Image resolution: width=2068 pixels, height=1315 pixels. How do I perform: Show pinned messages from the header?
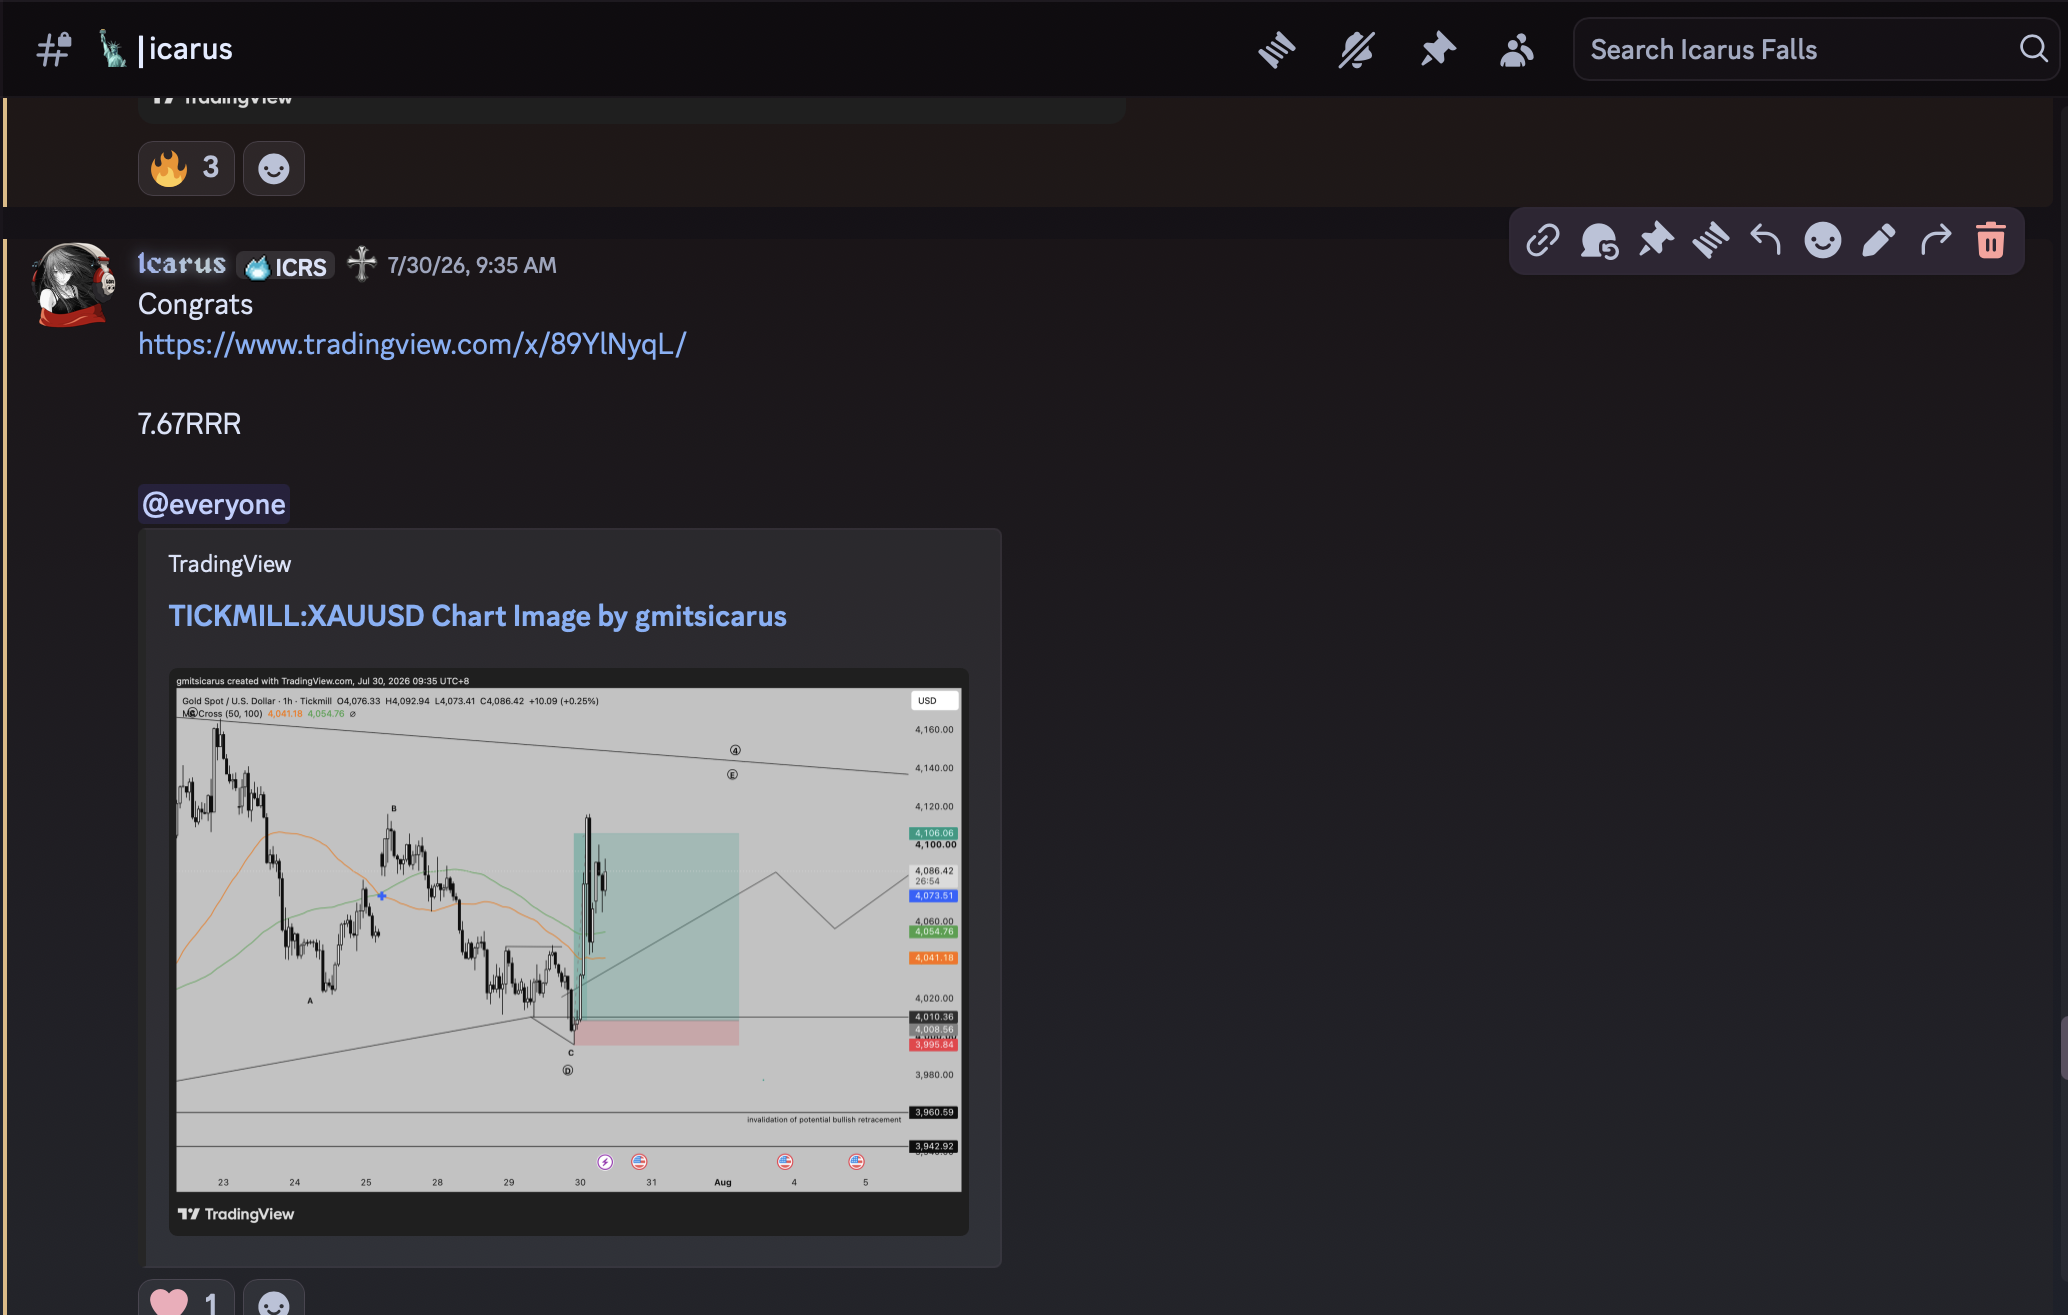[1438, 49]
